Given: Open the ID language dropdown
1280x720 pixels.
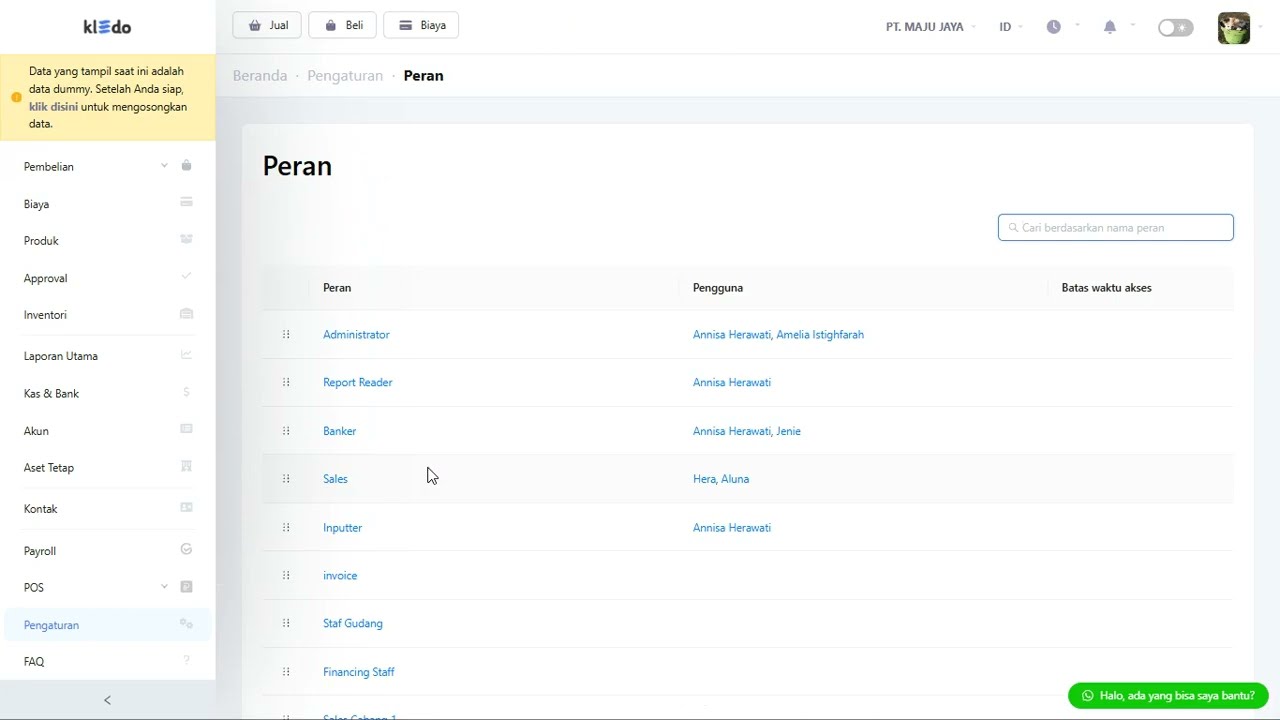Looking at the screenshot, I should pos(1010,27).
